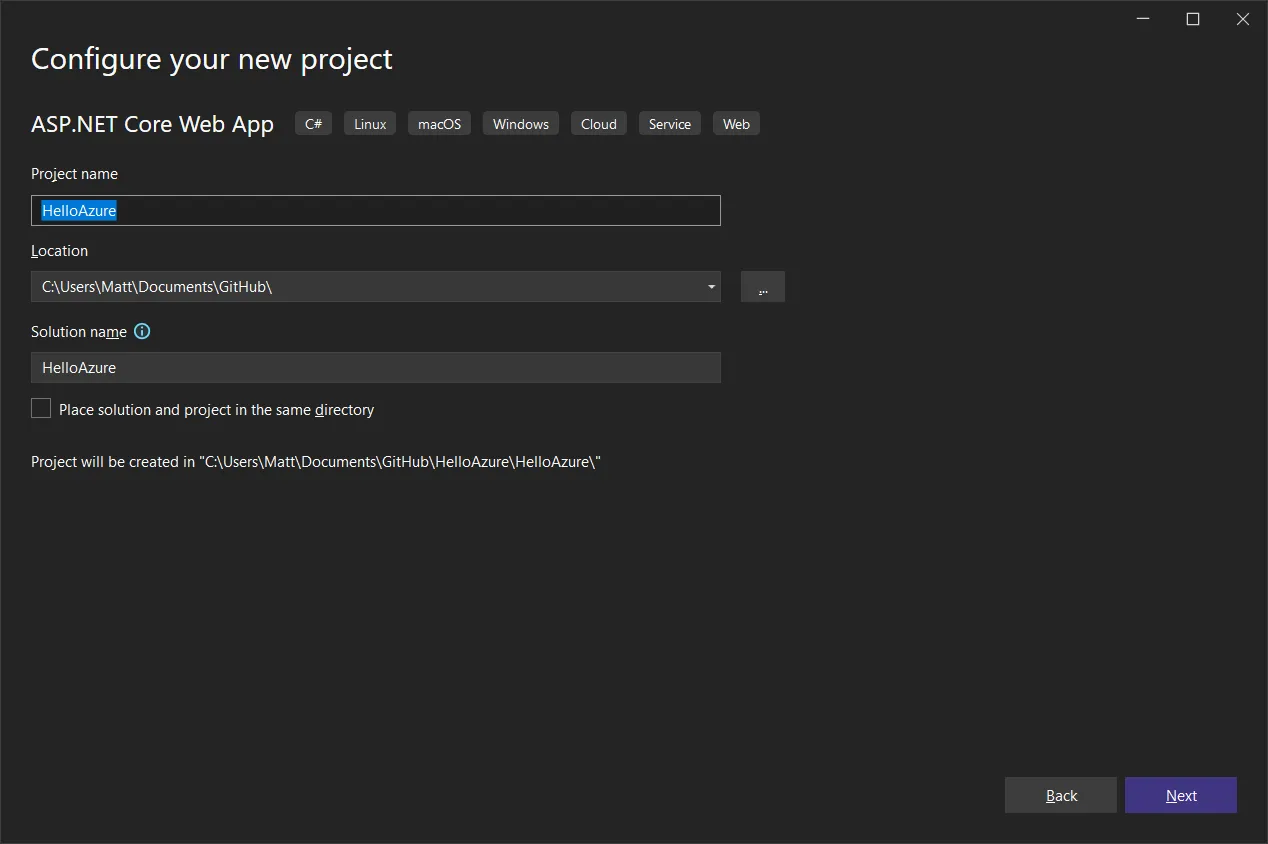
Task: Minimize the dialog window
Action: point(1143,19)
